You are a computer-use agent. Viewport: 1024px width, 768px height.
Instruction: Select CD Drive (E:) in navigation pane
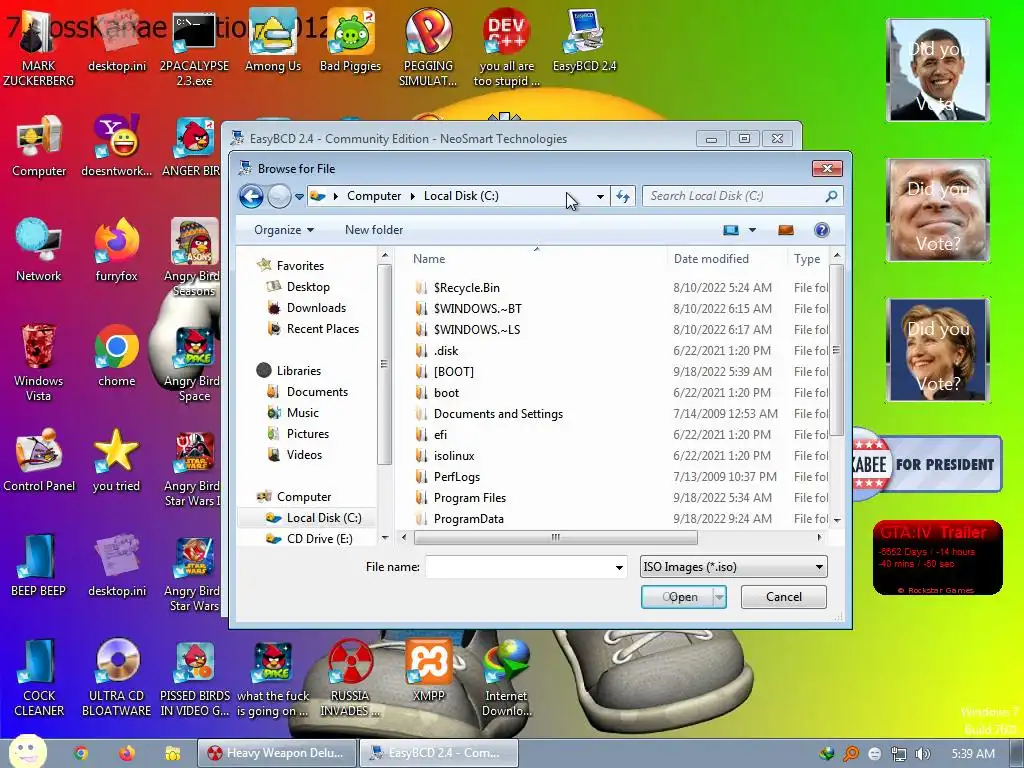pos(319,539)
